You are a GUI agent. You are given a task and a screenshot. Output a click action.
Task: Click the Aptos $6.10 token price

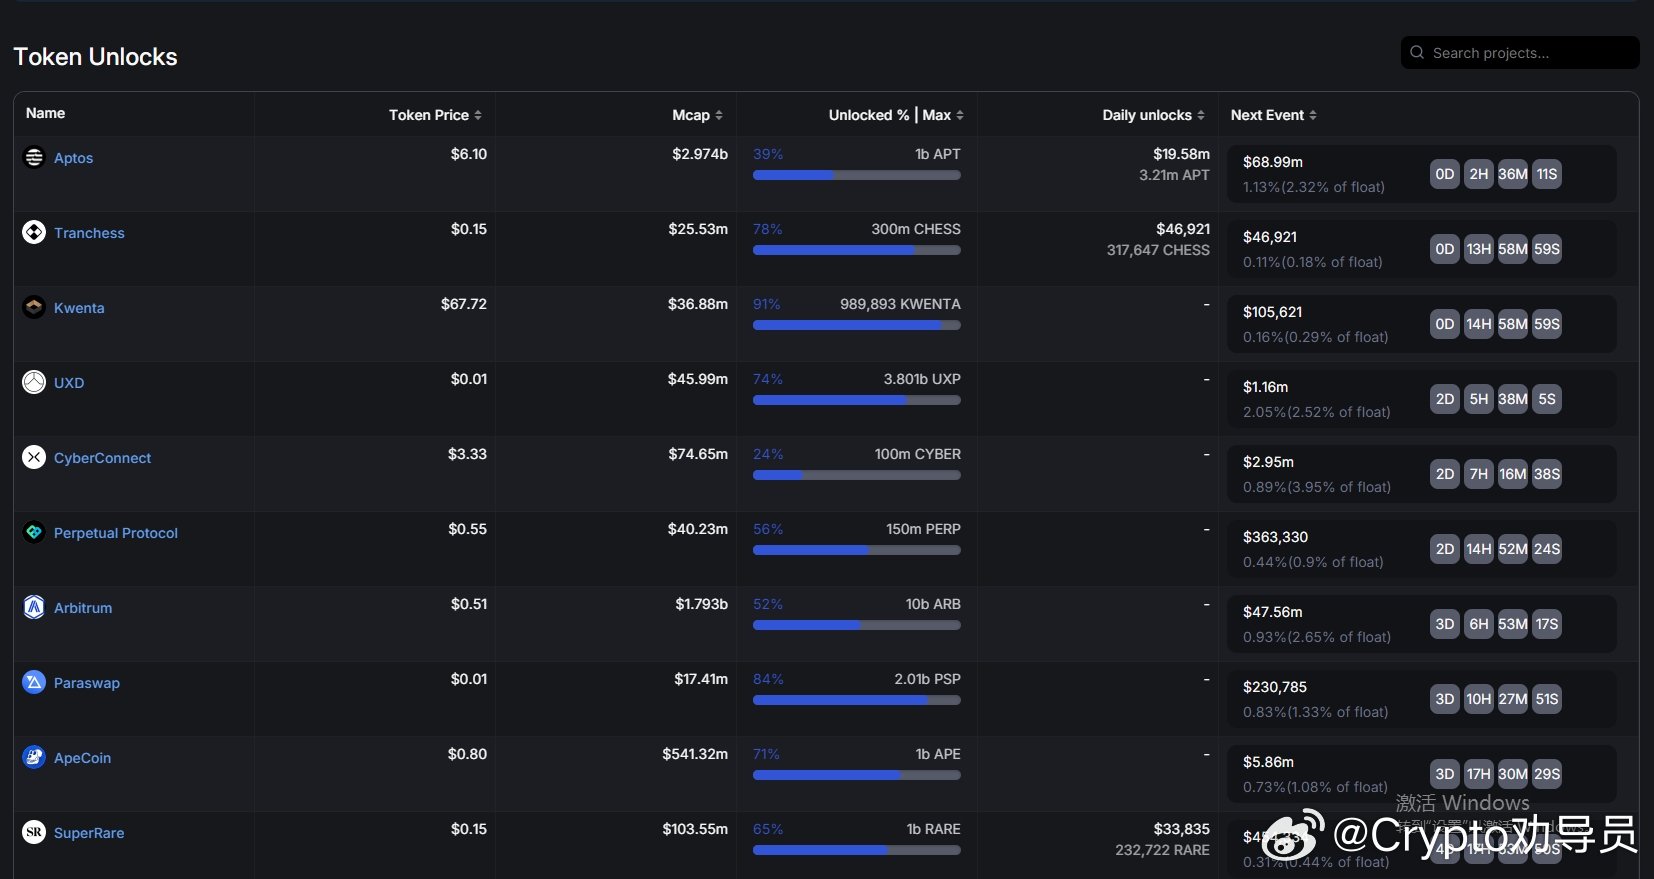click(x=468, y=154)
